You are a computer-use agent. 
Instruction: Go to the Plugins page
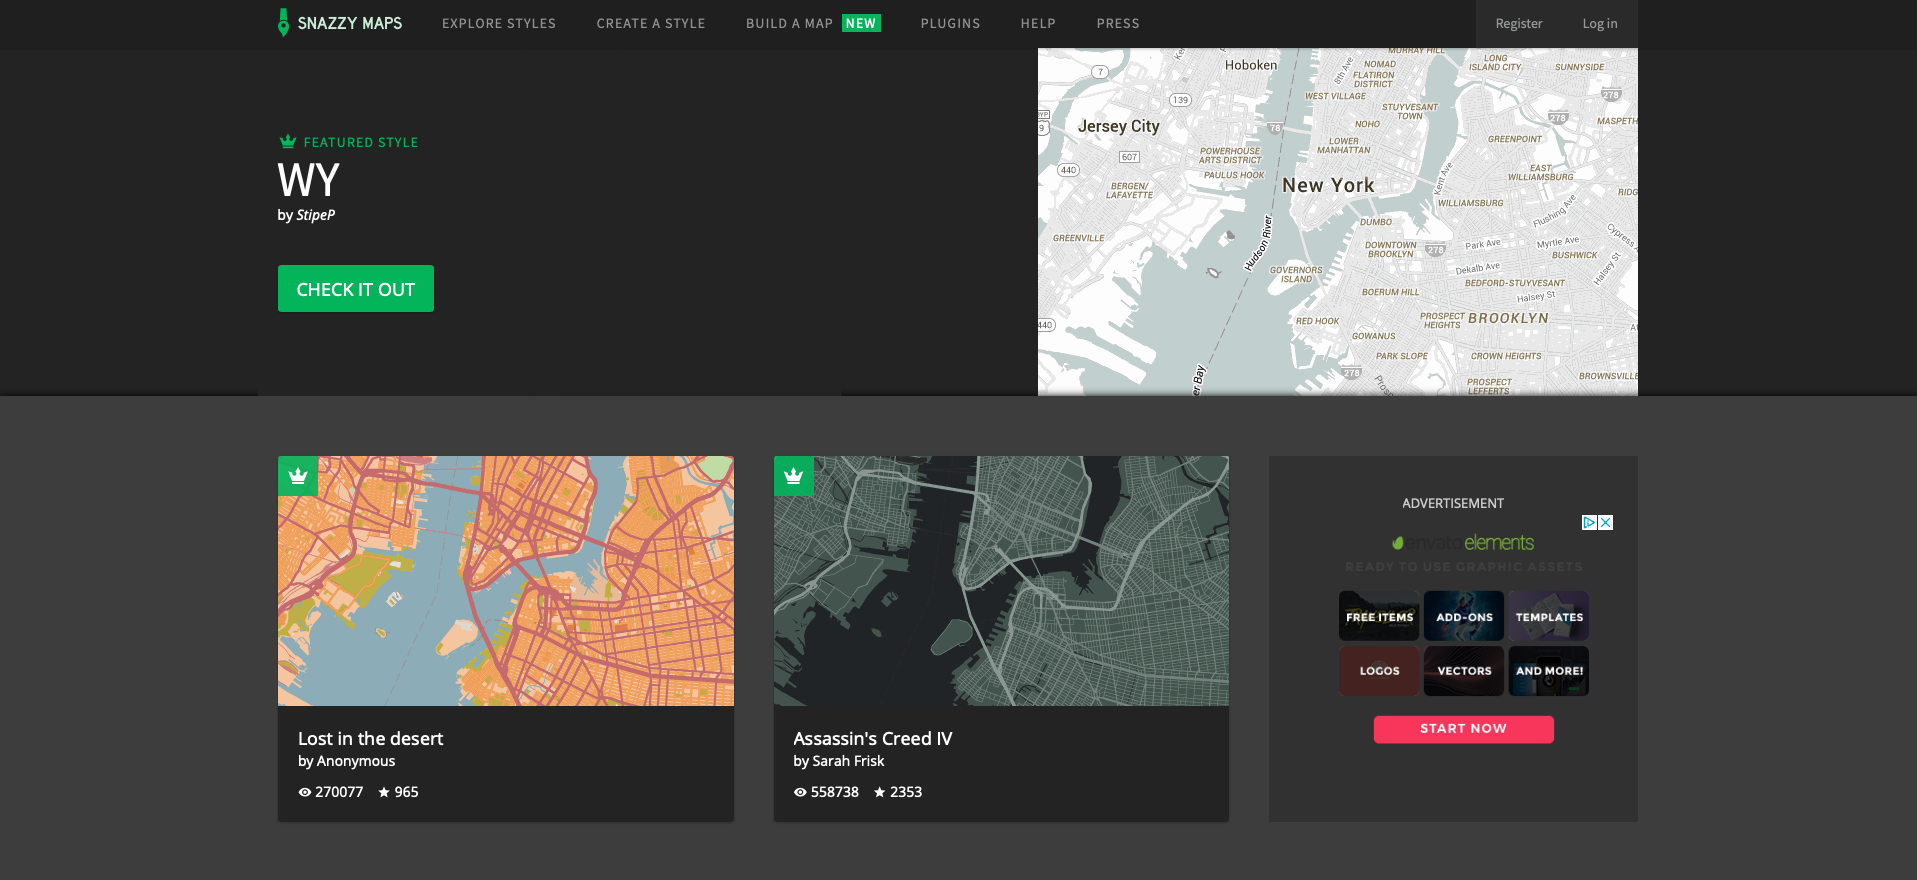click(x=950, y=23)
